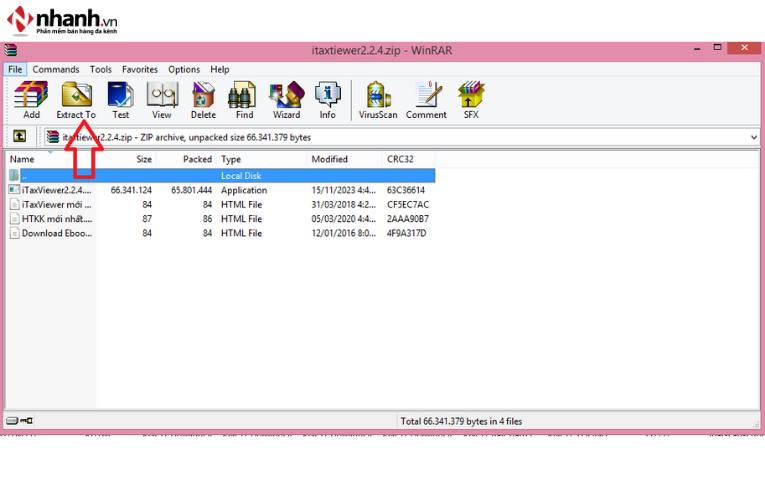Image resolution: width=765 pixels, height=478 pixels.
Task: Sort by the CRC32 column header
Action: click(408, 159)
